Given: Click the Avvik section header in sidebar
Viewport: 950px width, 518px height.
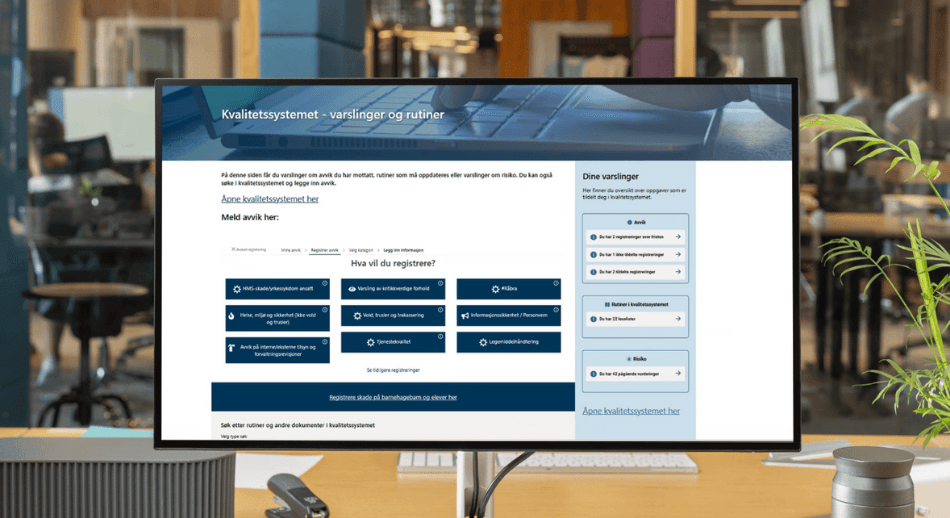Looking at the screenshot, I should 636,222.
